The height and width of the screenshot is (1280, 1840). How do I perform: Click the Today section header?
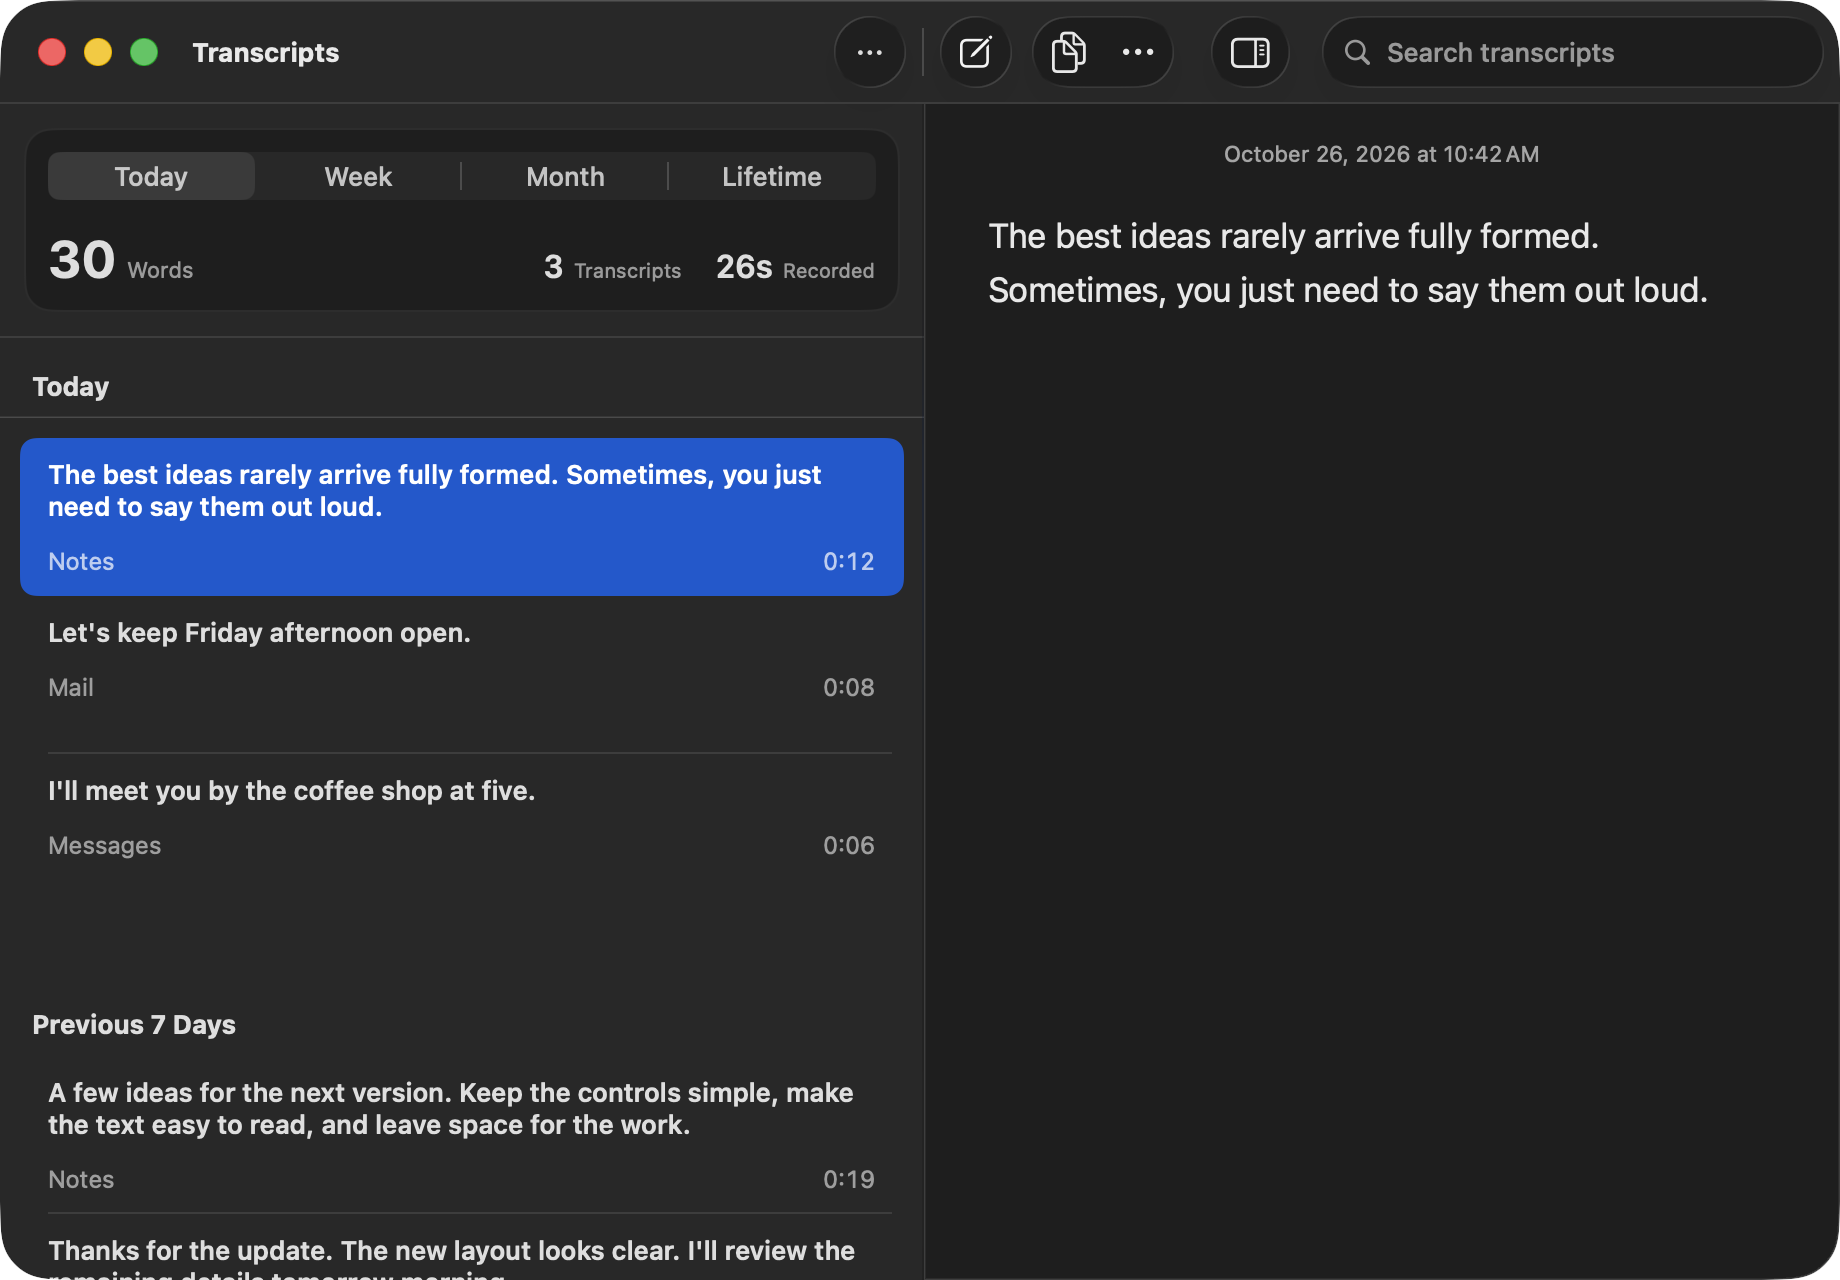tap(70, 387)
